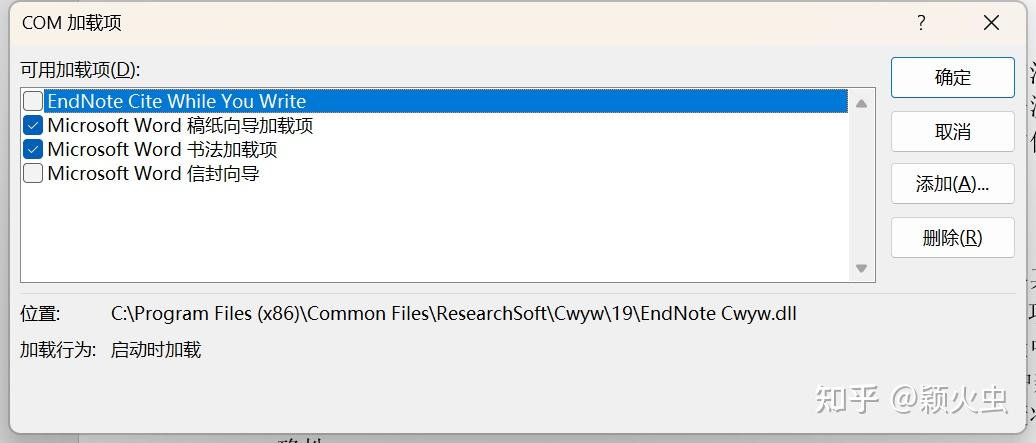Click 删除(R) to remove the add-in
The height and width of the screenshot is (443, 1036).
[x=952, y=238]
